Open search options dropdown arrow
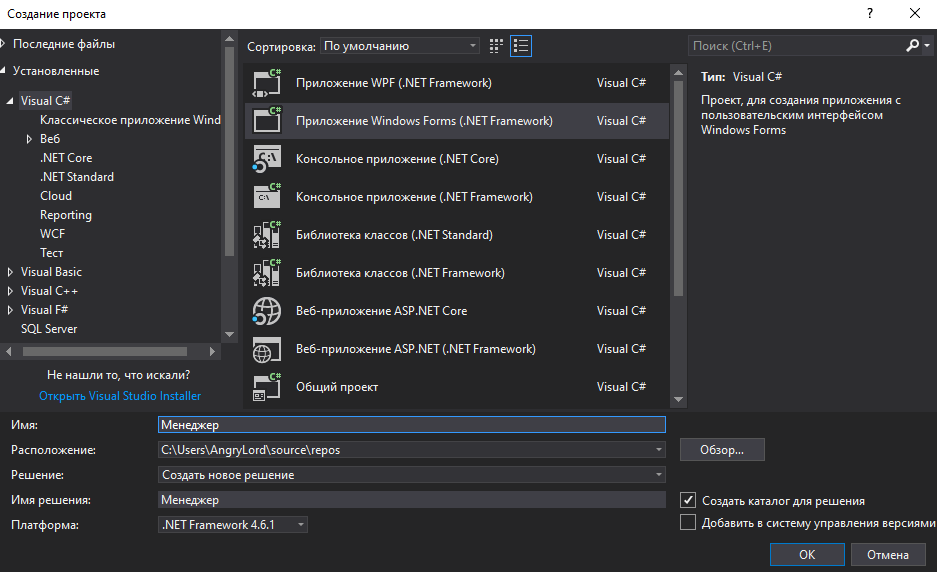The image size is (937, 572). [927, 45]
